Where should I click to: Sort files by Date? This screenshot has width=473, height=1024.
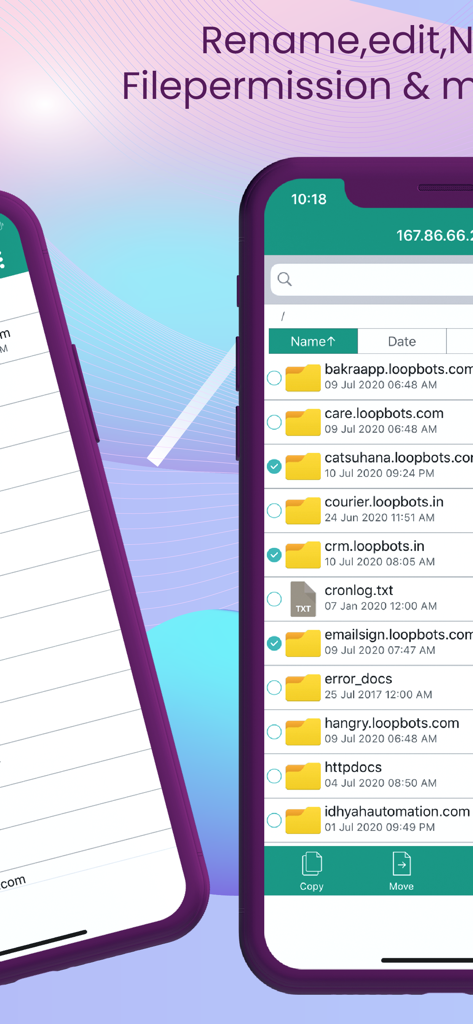click(402, 341)
